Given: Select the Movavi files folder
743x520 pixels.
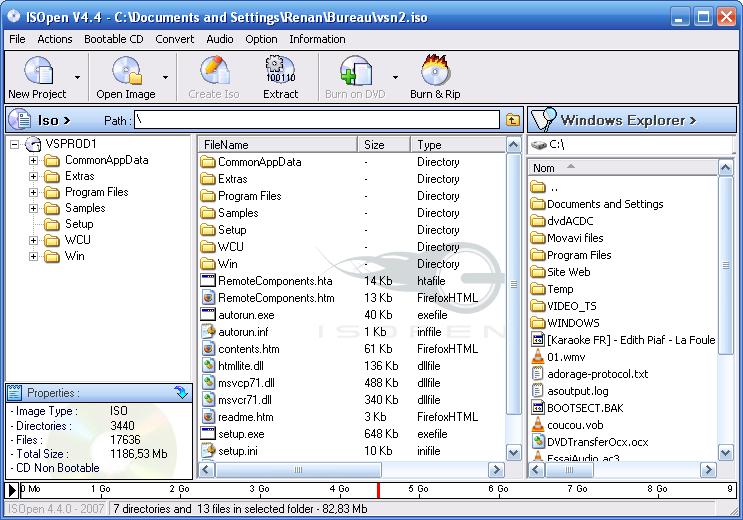Looking at the screenshot, I should 575,238.
